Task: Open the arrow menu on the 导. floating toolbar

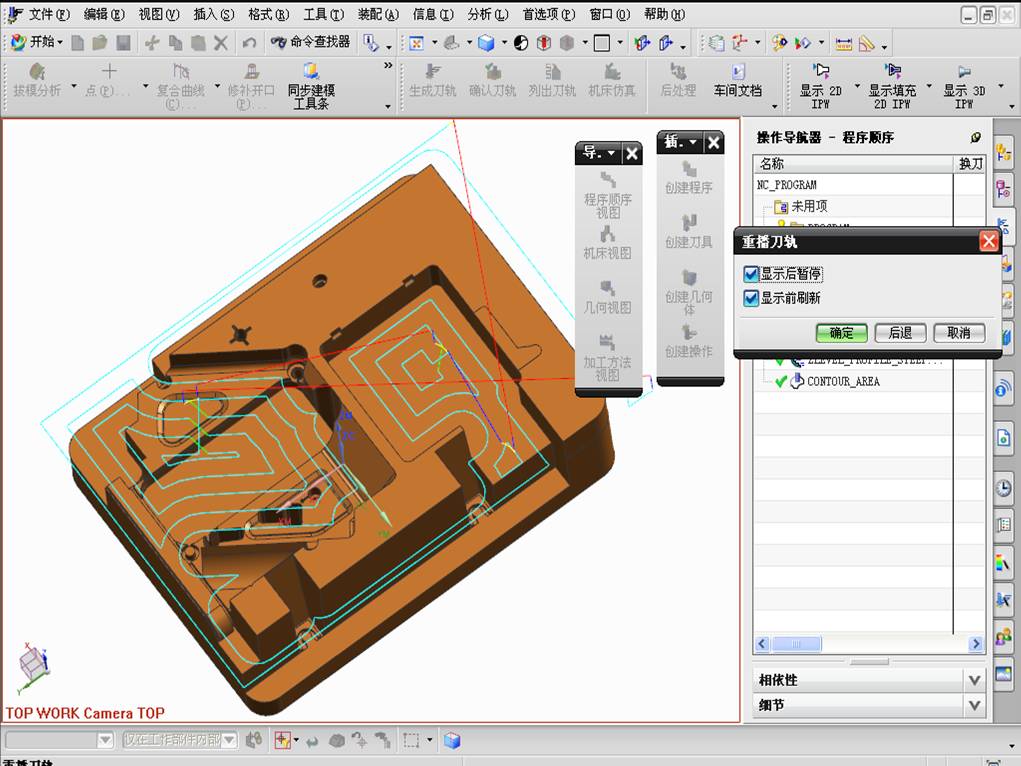Action: 611,154
